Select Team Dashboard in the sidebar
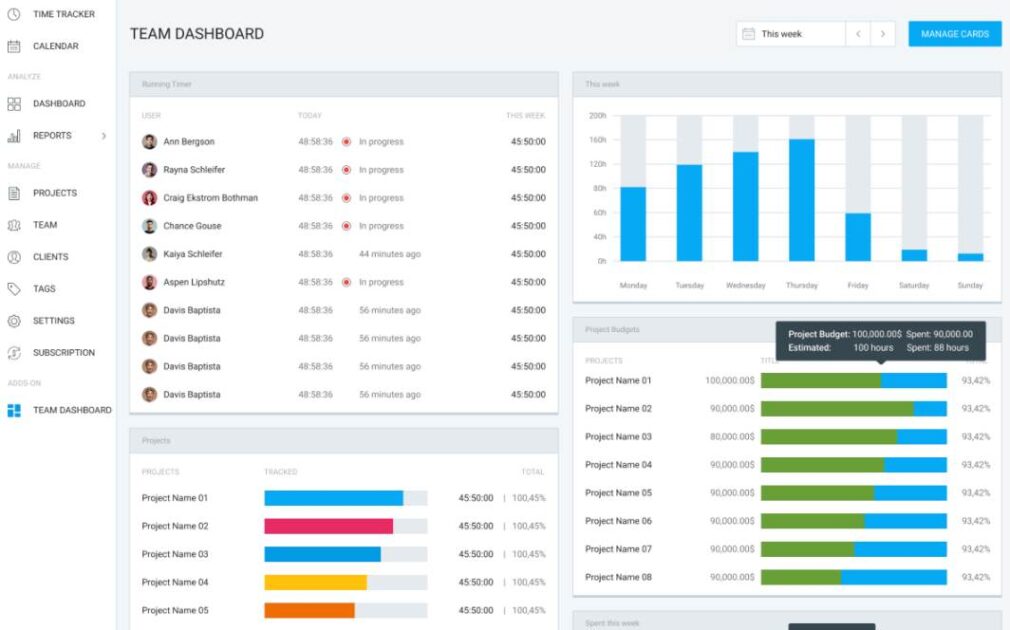The width and height of the screenshot is (1010, 630). pos(71,410)
